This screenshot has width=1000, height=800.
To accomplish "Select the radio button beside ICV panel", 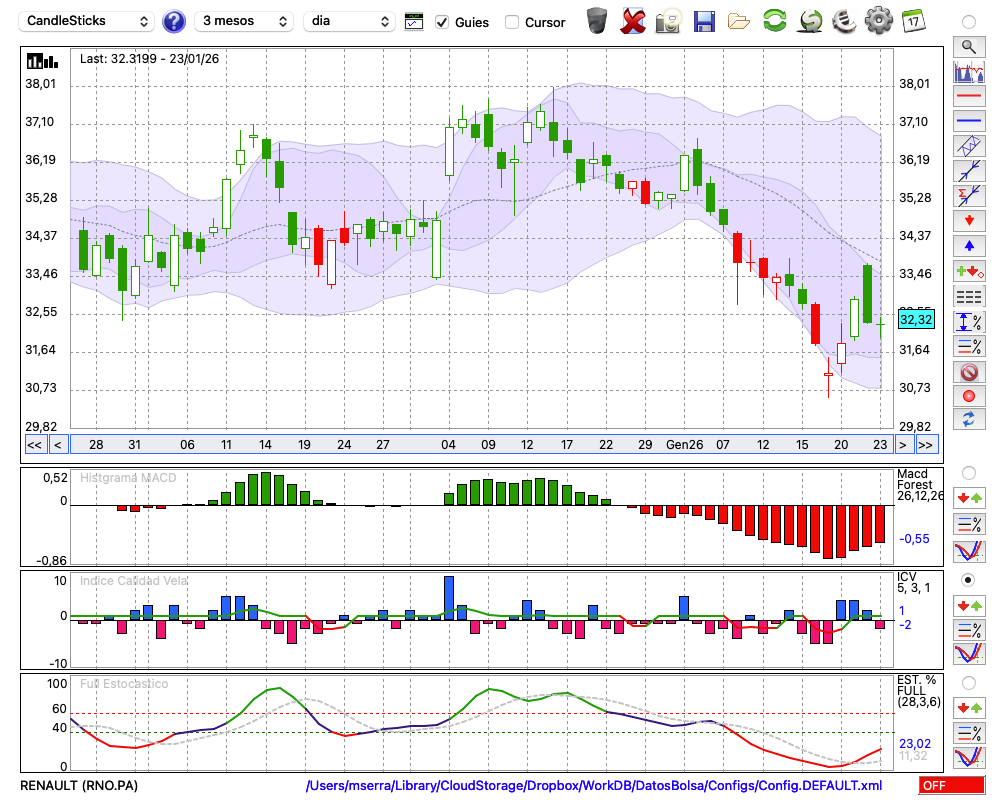I will click(968, 579).
